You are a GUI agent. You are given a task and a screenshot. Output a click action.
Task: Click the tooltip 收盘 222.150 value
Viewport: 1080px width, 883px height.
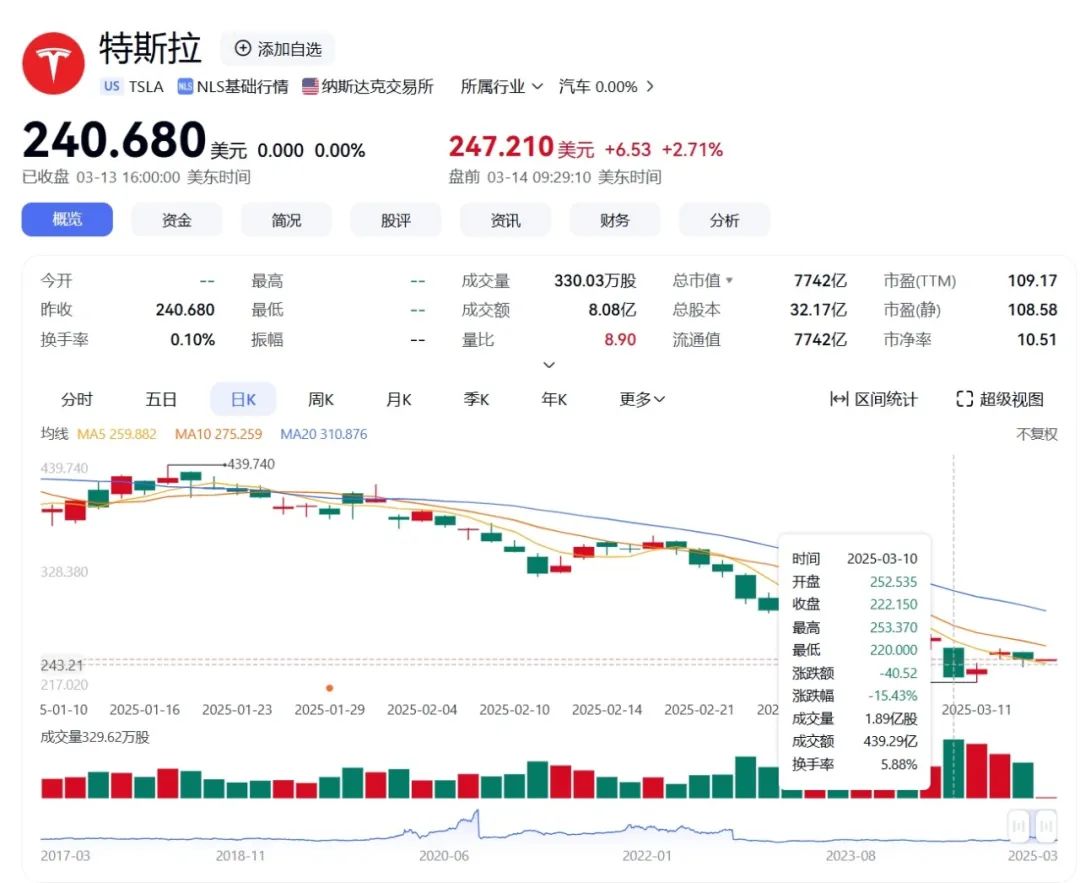pyautogui.click(x=893, y=604)
